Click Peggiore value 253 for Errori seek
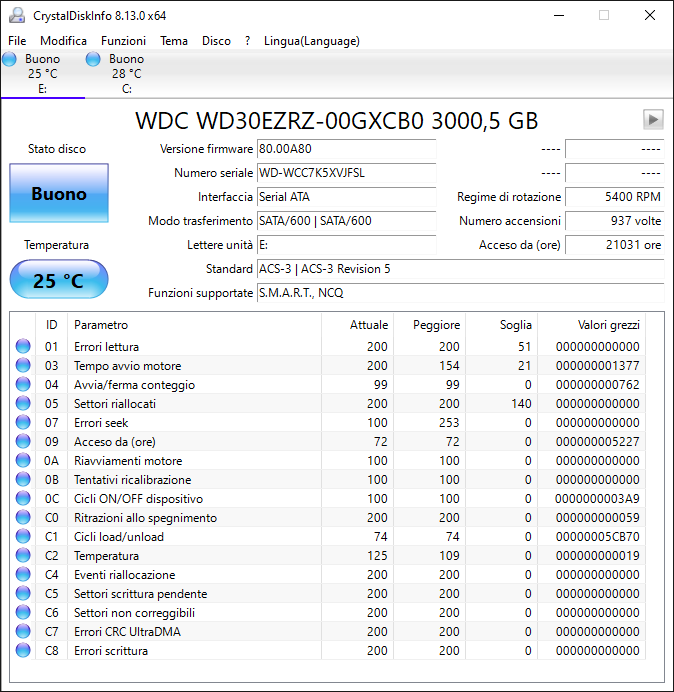This screenshot has height=692, width=674. point(449,422)
